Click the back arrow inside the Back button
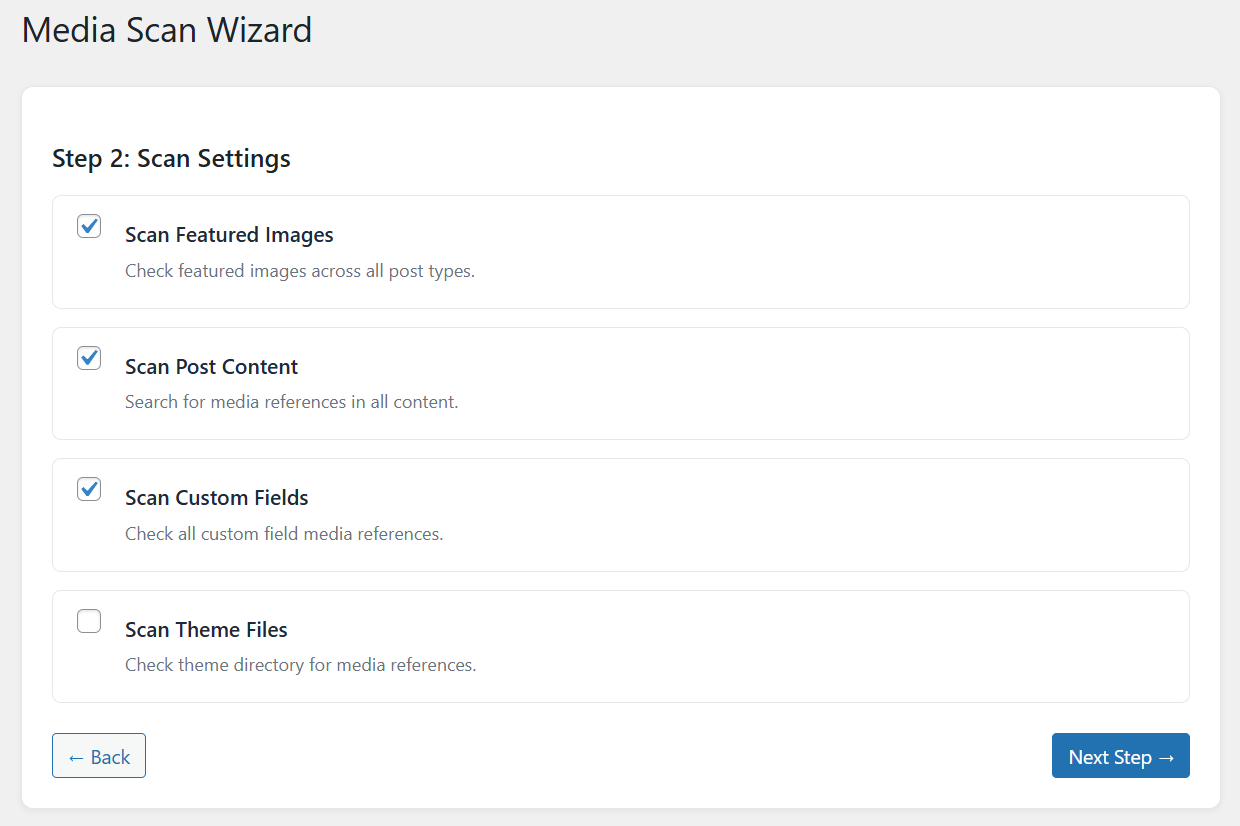 [x=76, y=756]
